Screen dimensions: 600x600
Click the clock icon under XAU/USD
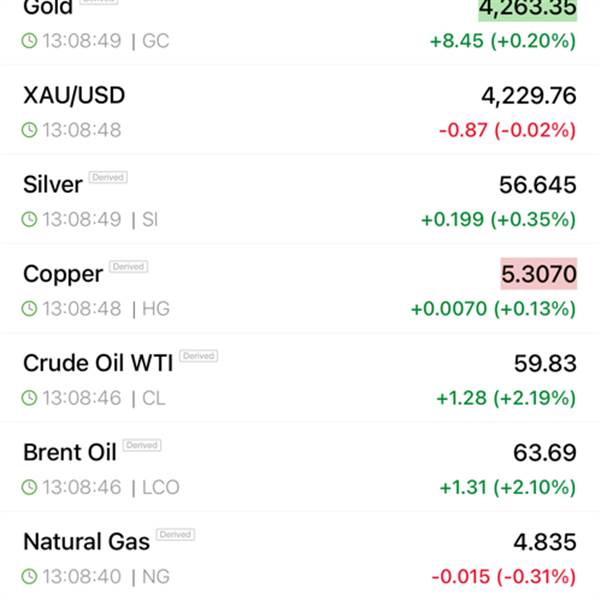point(30,130)
